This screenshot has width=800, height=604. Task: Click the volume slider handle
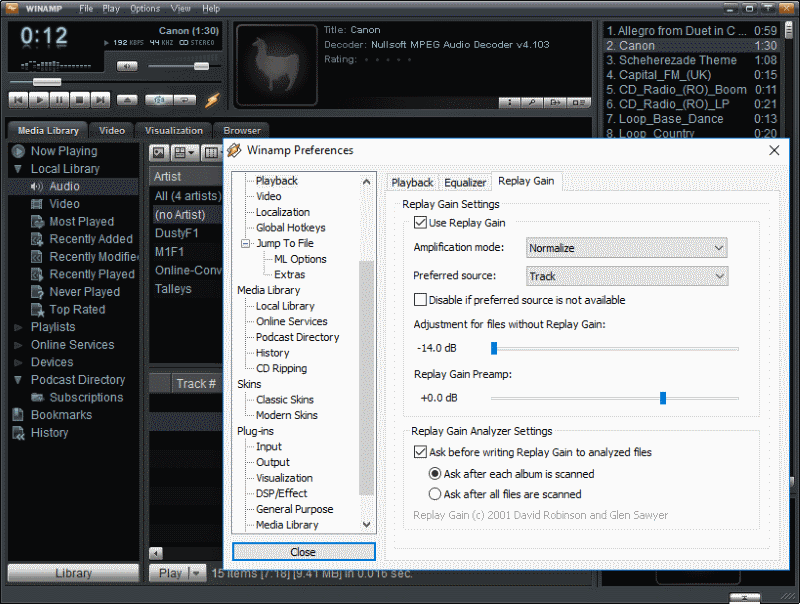coord(202,66)
